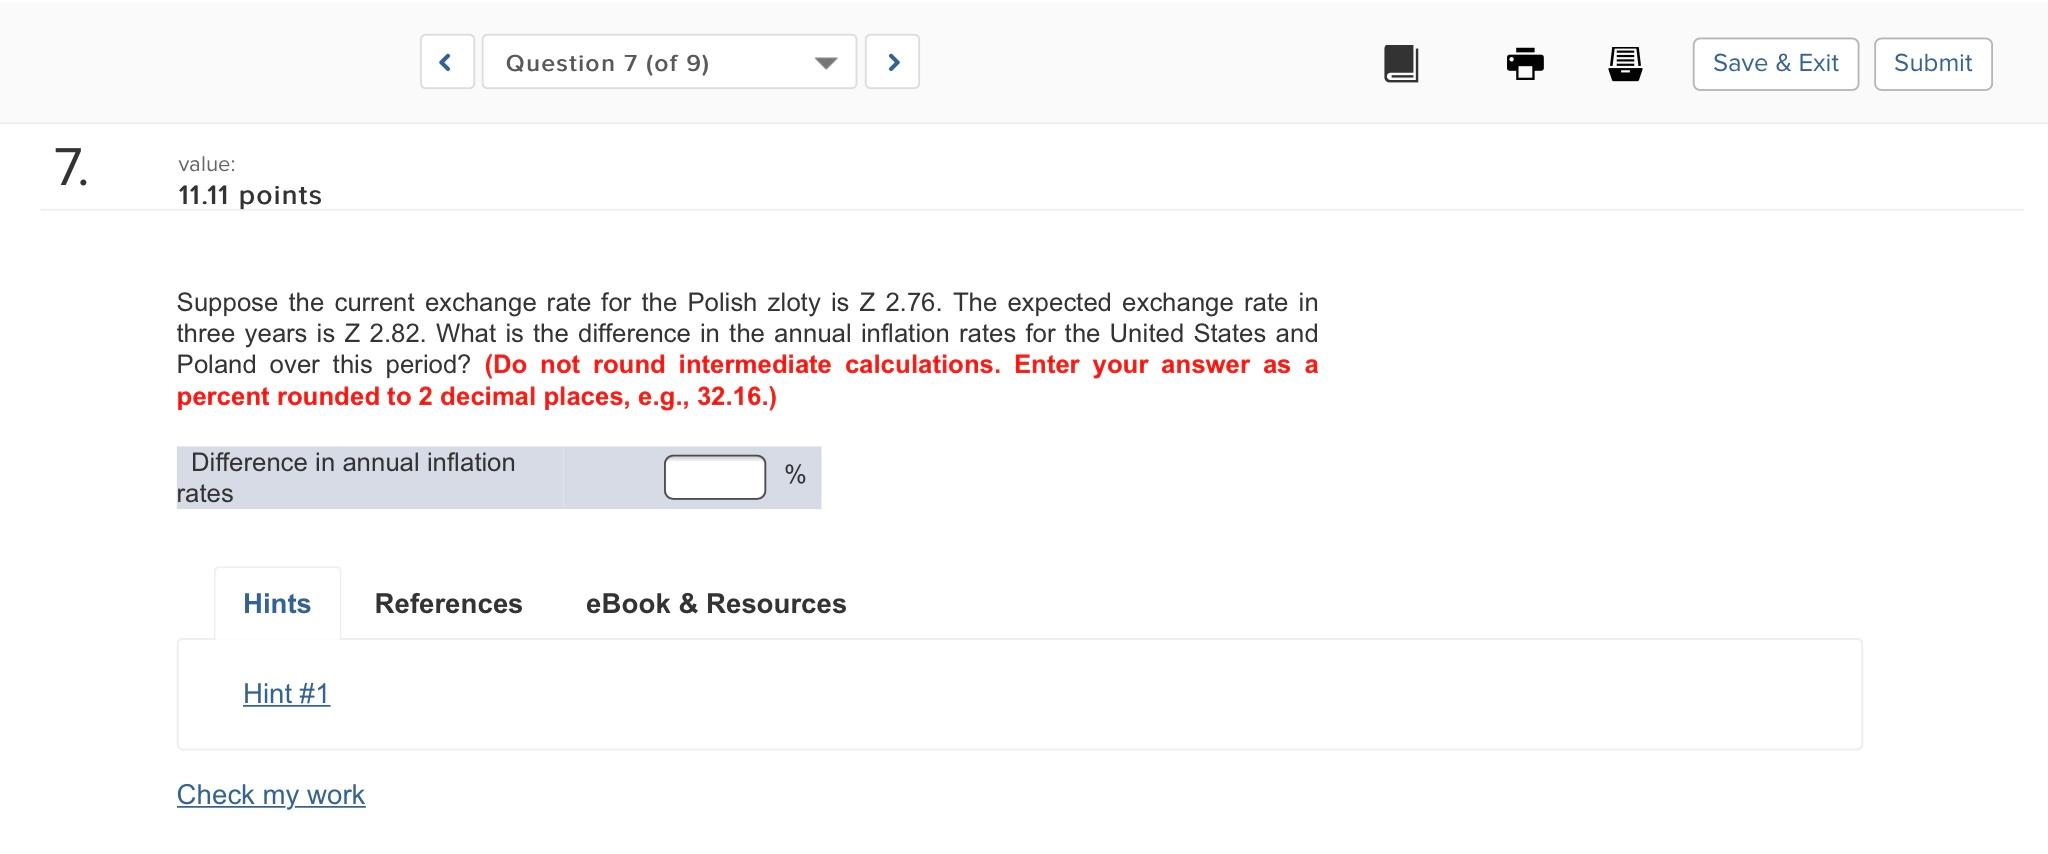Open the eBook book icon in toolbar

1399,62
